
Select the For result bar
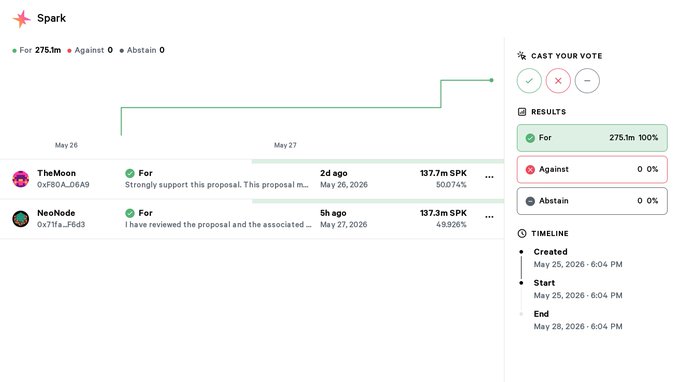click(x=592, y=138)
